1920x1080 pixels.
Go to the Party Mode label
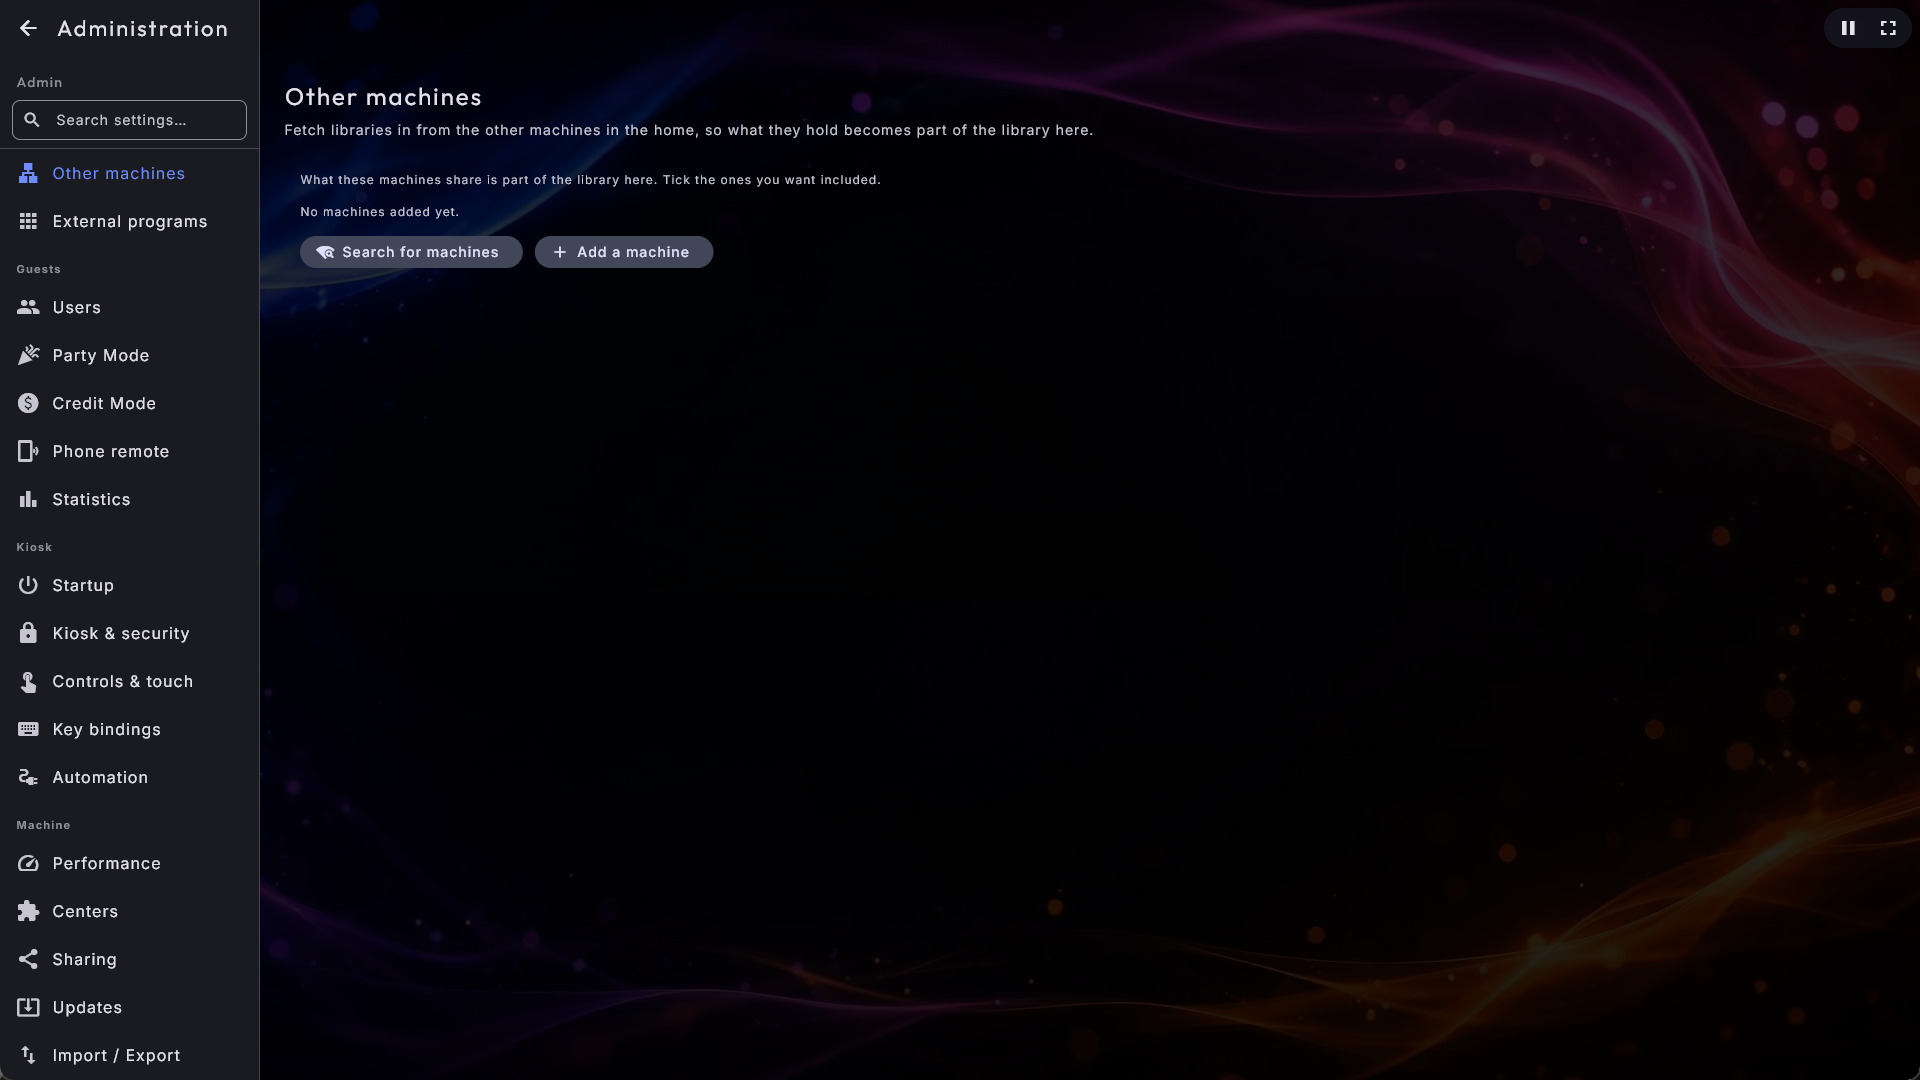click(x=101, y=356)
